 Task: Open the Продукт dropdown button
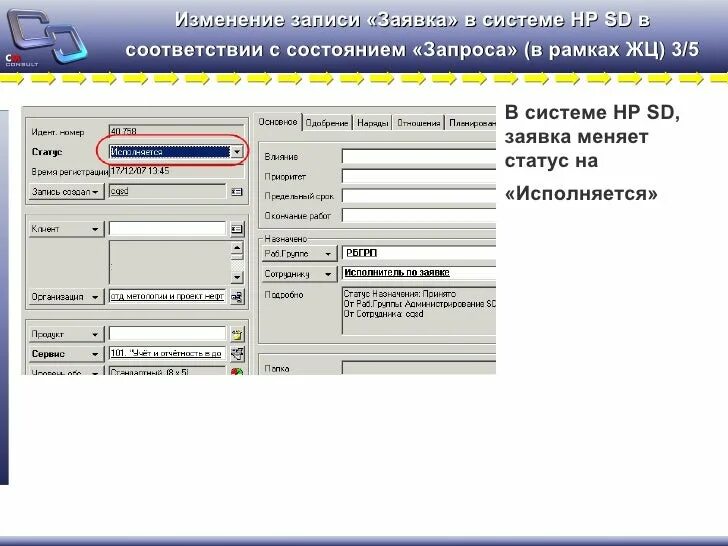tap(66, 334)
